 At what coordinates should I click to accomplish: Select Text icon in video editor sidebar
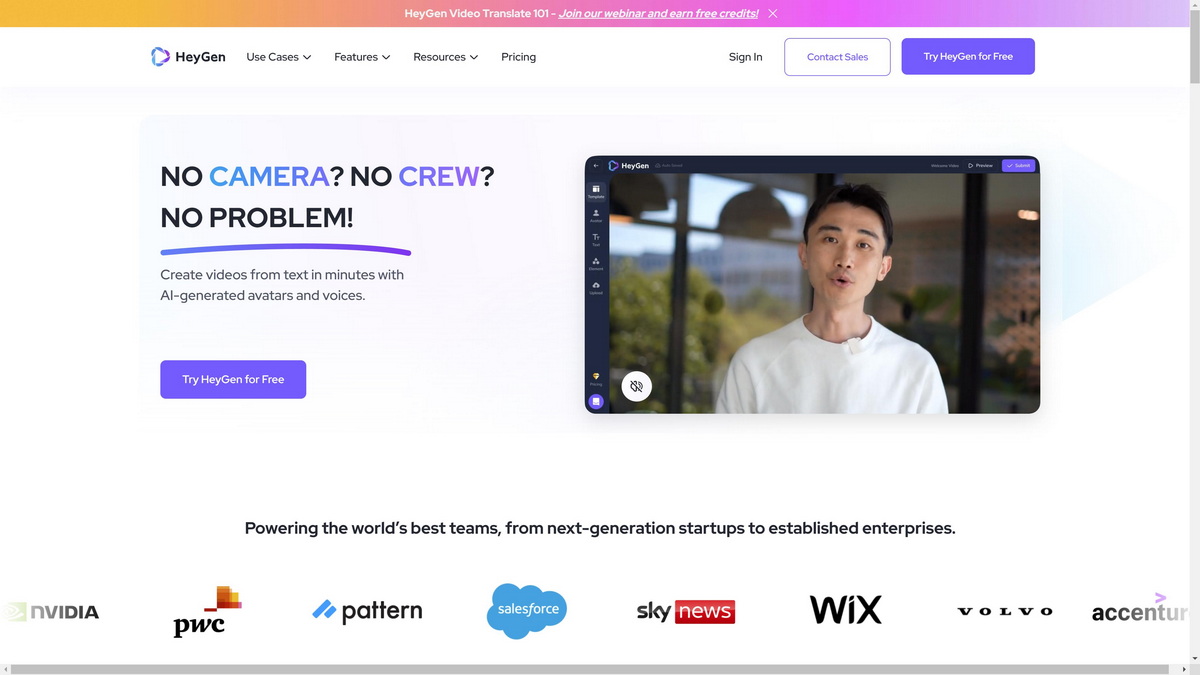tap(596, 240)
